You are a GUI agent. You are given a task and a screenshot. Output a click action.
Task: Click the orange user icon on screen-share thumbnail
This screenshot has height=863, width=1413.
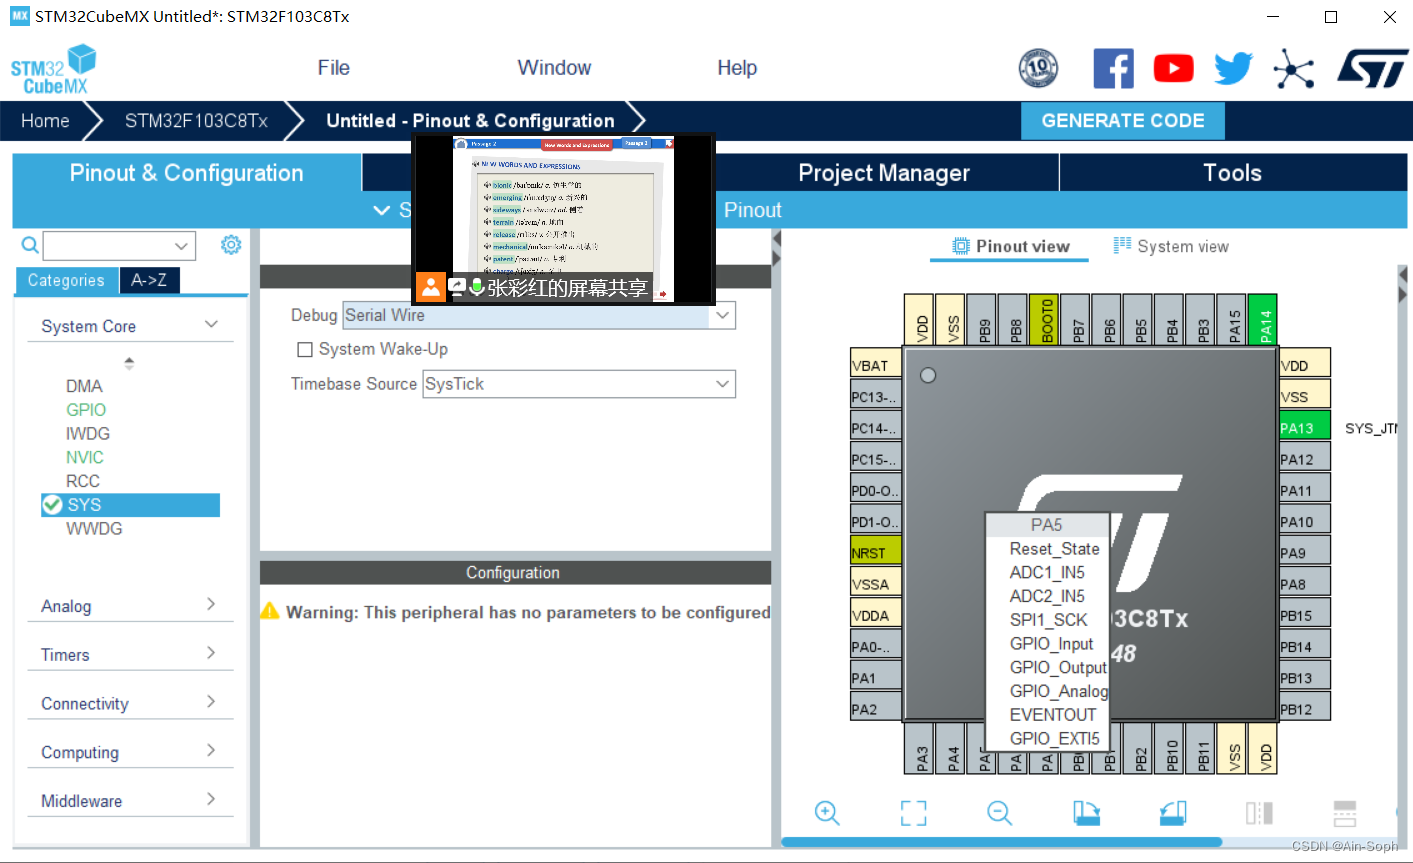coord(430,287)
